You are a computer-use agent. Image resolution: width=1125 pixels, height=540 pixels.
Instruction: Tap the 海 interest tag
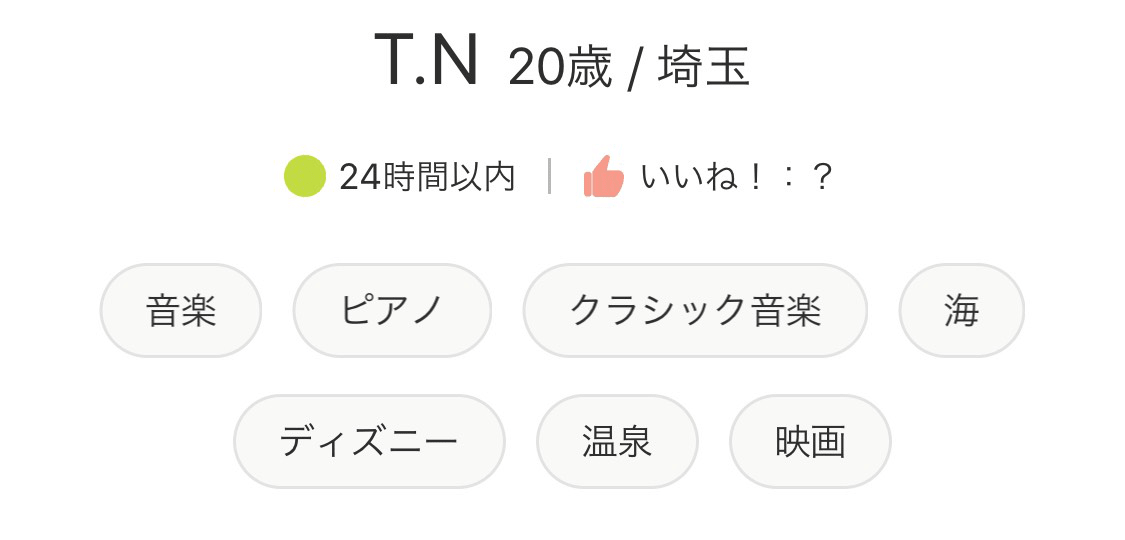961,310
